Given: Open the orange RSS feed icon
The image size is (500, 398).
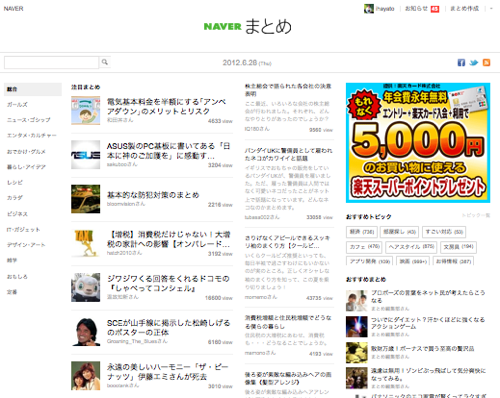Looking at the screenshot, I should [486, 63].
